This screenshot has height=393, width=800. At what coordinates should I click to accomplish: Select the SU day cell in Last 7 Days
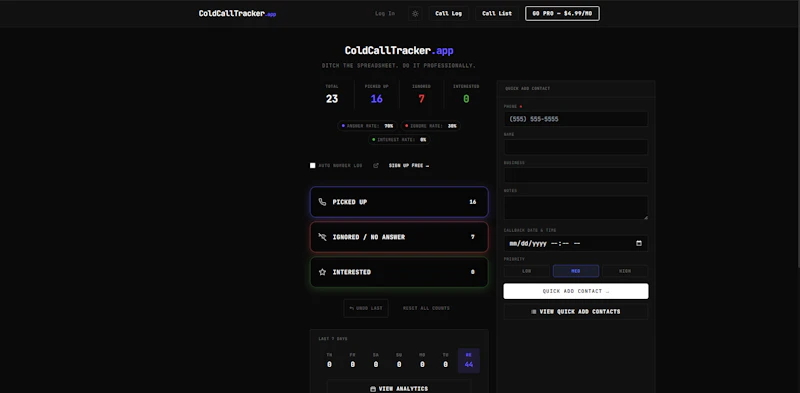pos(399,360)
